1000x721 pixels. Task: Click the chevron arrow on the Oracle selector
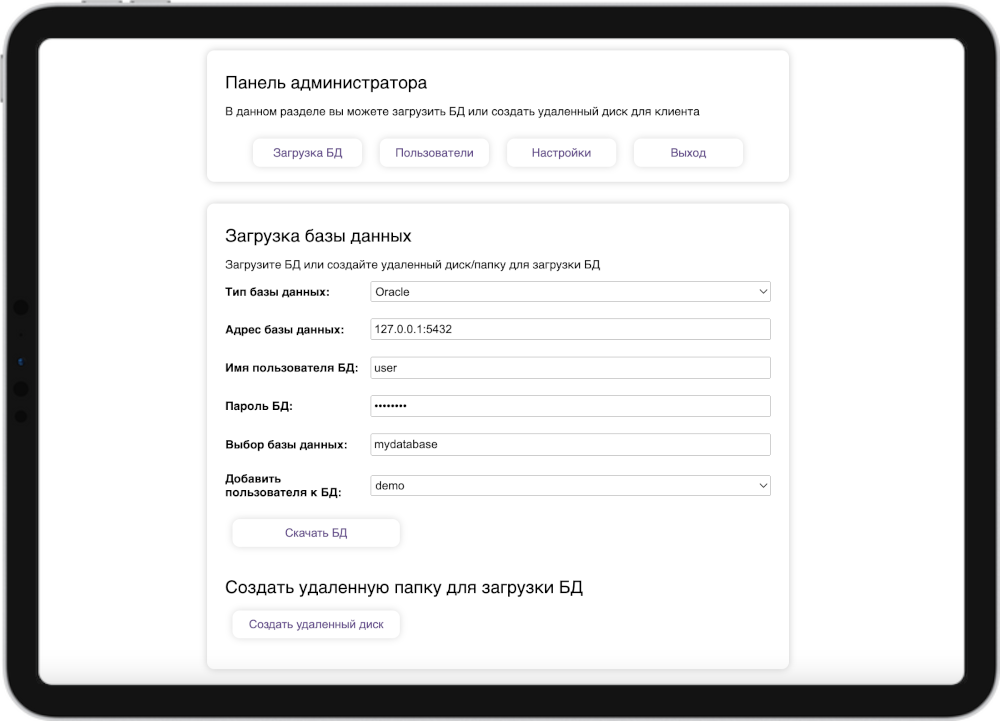[763, 292]
